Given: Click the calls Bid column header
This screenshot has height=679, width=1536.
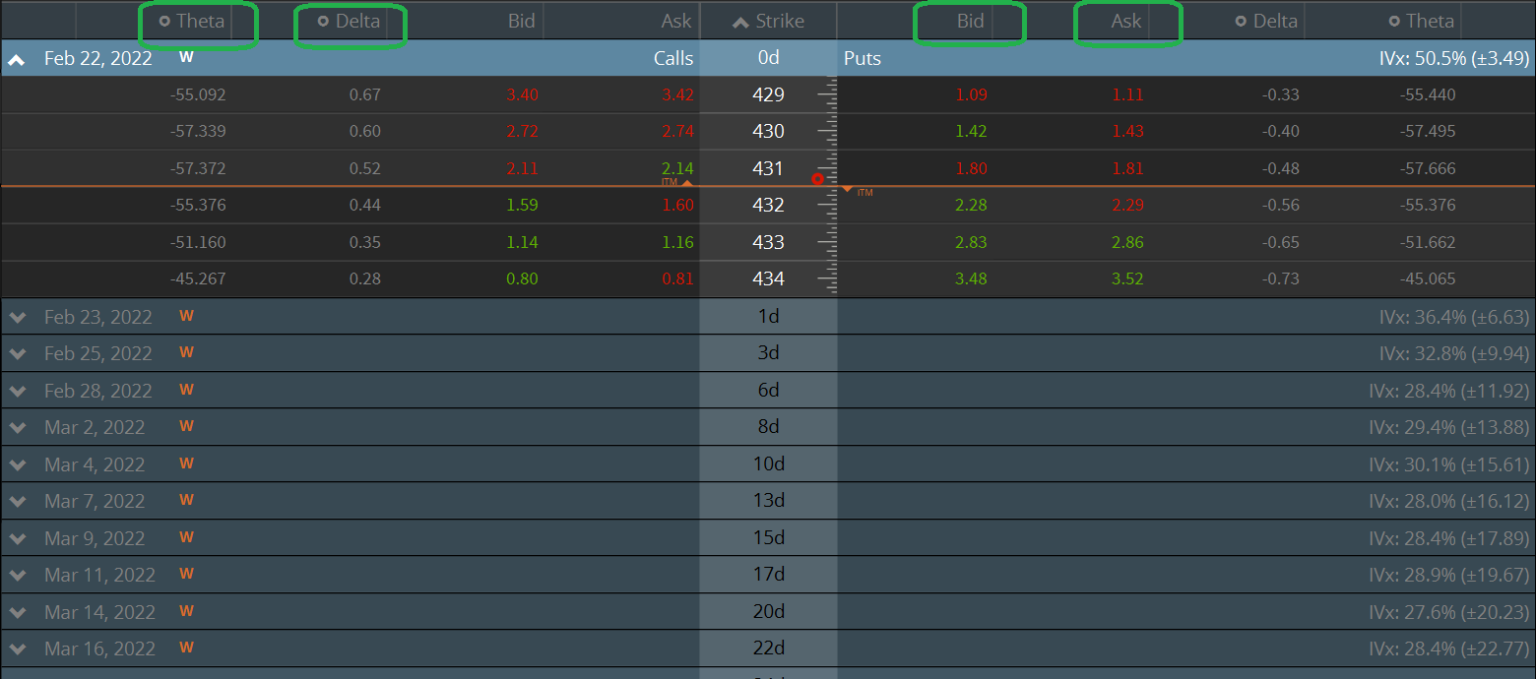Looking at the screenshot, I should [x=521, y=21].
